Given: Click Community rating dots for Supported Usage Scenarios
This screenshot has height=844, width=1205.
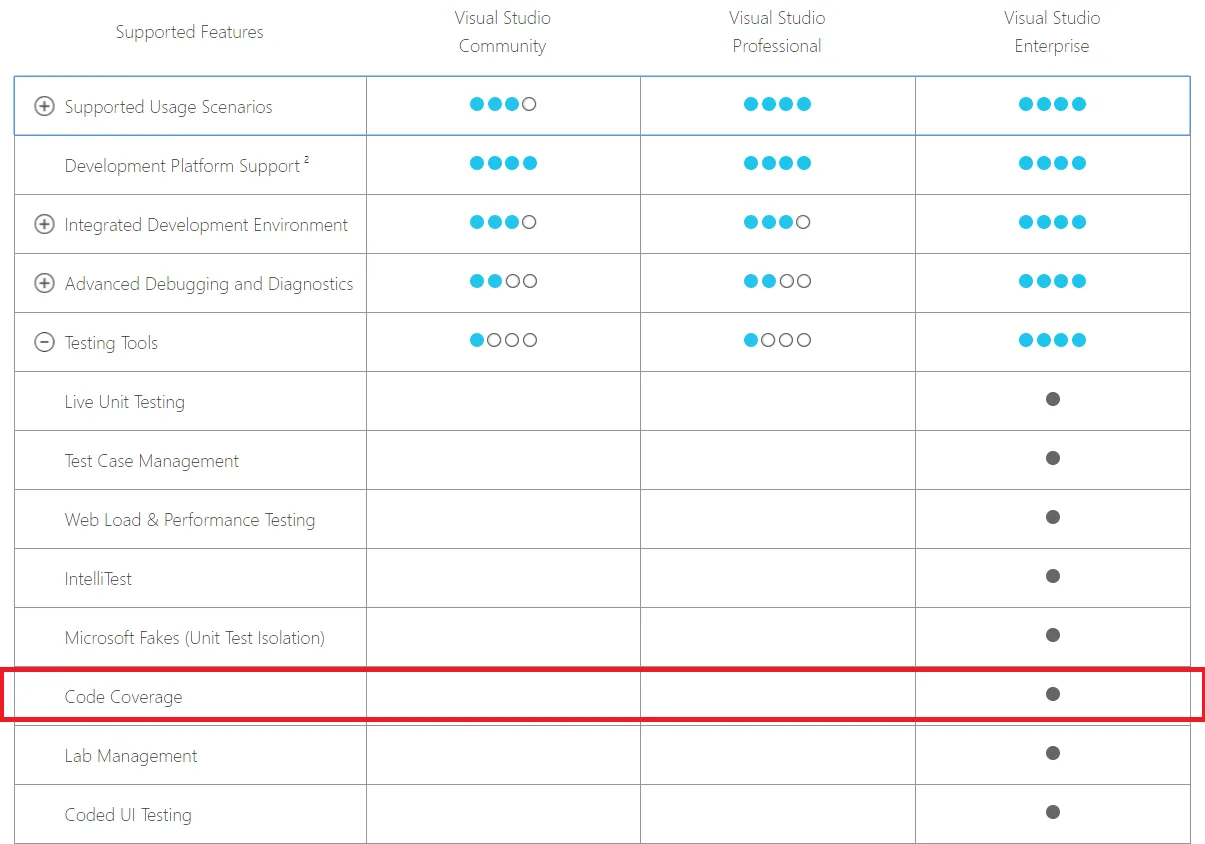Looking at the screenshot, I should pyautogui.click(x=503, y=104).
